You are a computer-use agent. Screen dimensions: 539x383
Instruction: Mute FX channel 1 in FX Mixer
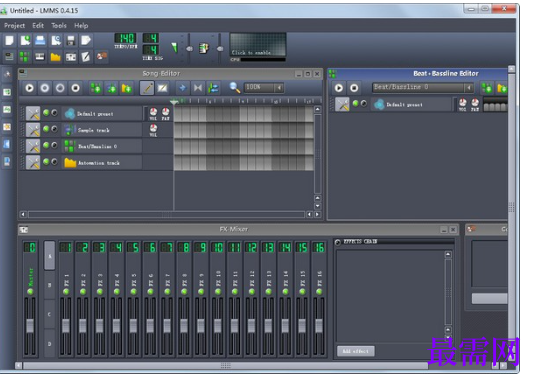[66, 292]
